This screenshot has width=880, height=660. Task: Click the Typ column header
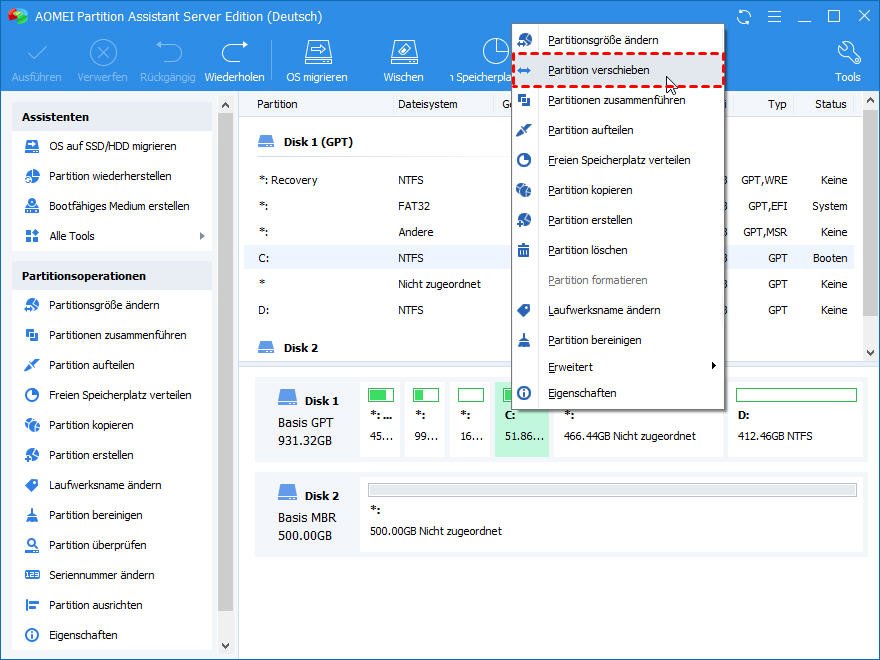(x=777, y=104)
